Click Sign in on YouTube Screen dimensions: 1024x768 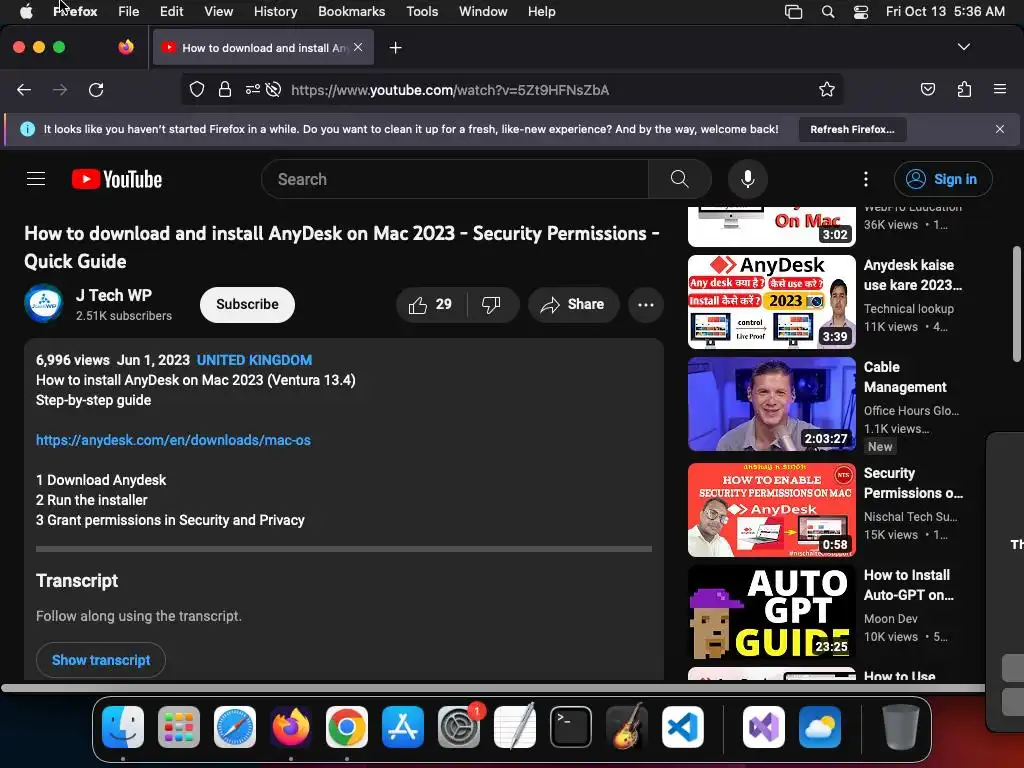click(943, 179)
